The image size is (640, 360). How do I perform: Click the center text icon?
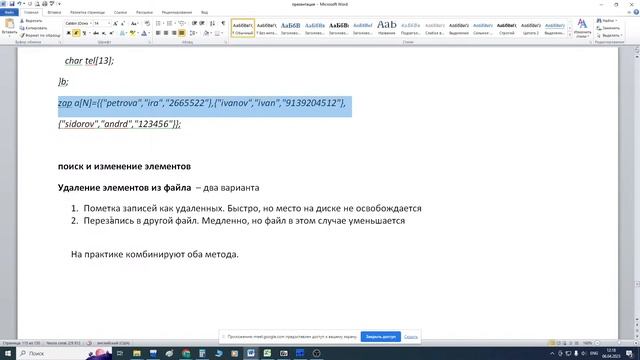tap(166, 33)
